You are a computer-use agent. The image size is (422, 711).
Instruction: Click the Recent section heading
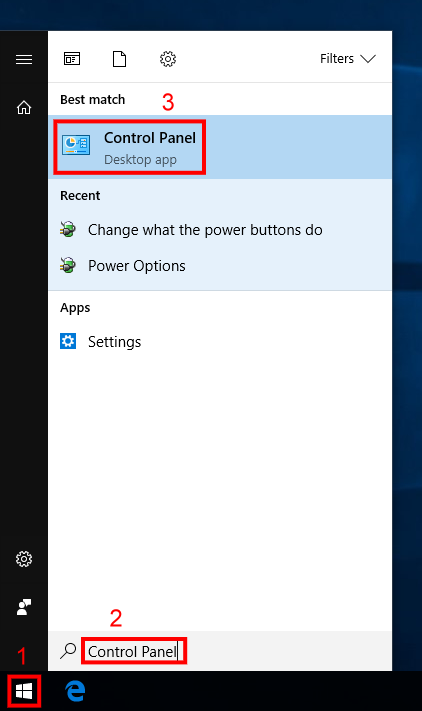tap(80, 195)
